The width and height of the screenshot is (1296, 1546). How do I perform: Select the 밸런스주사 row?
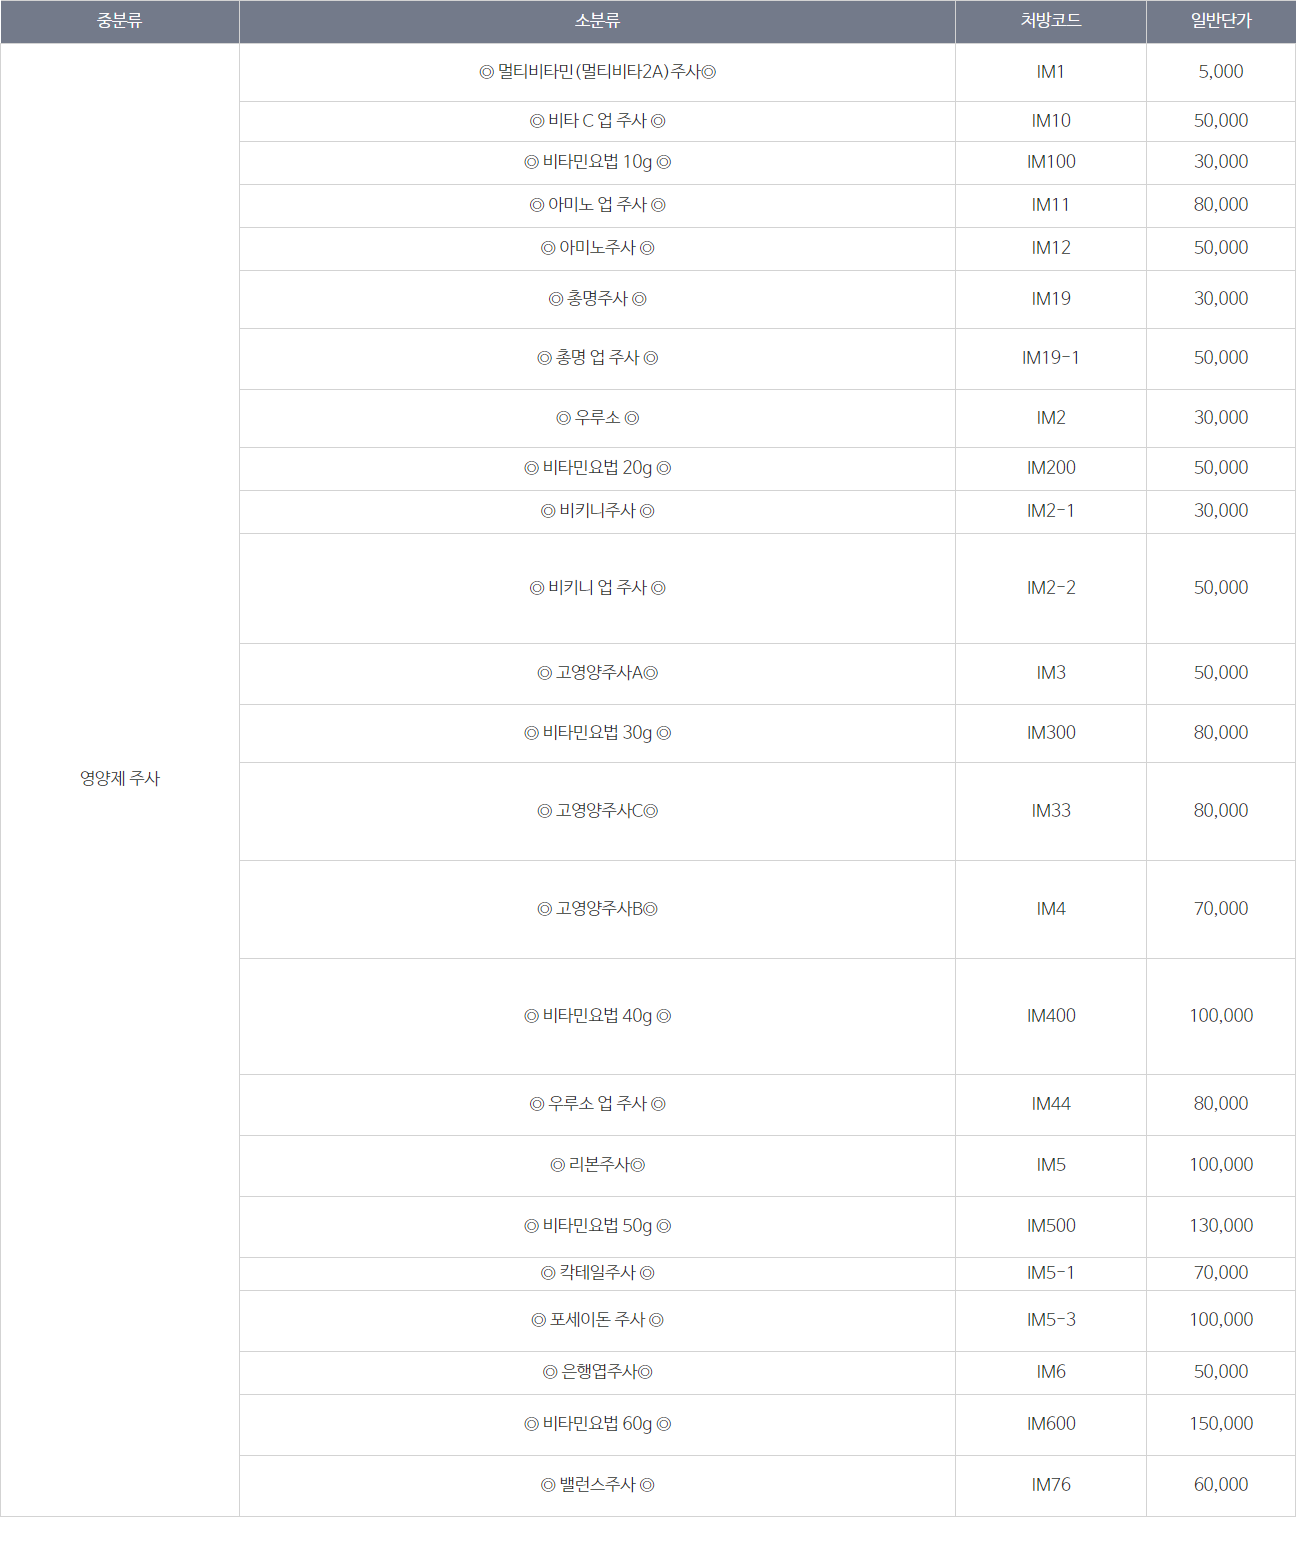click(x=767, y=1486)
